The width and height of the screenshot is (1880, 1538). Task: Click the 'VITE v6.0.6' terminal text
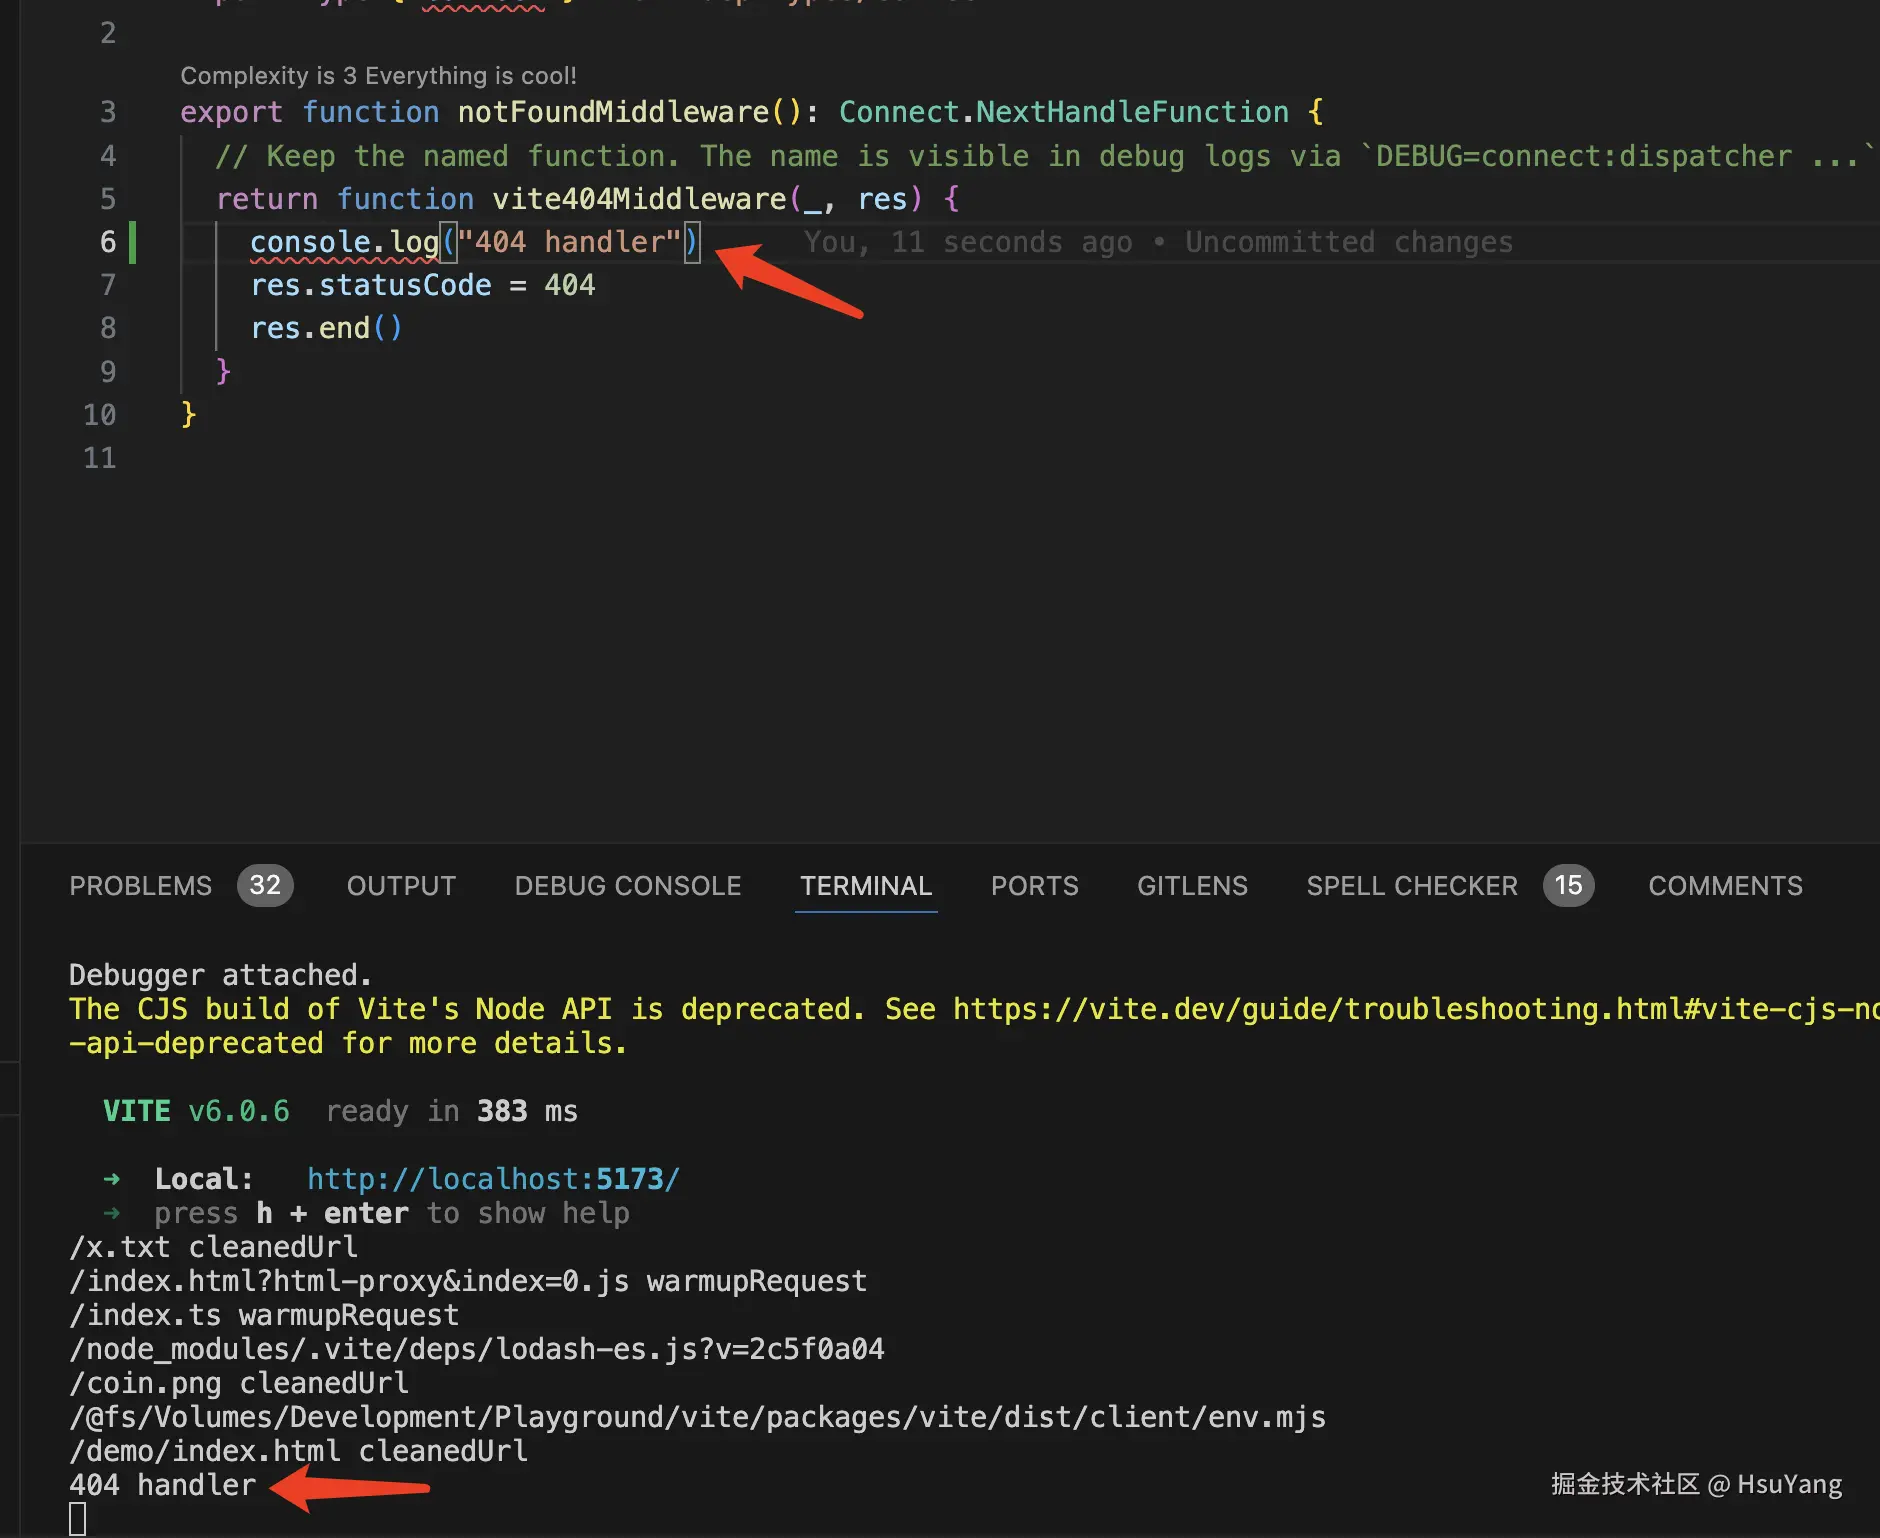(x=196, y=1111)
